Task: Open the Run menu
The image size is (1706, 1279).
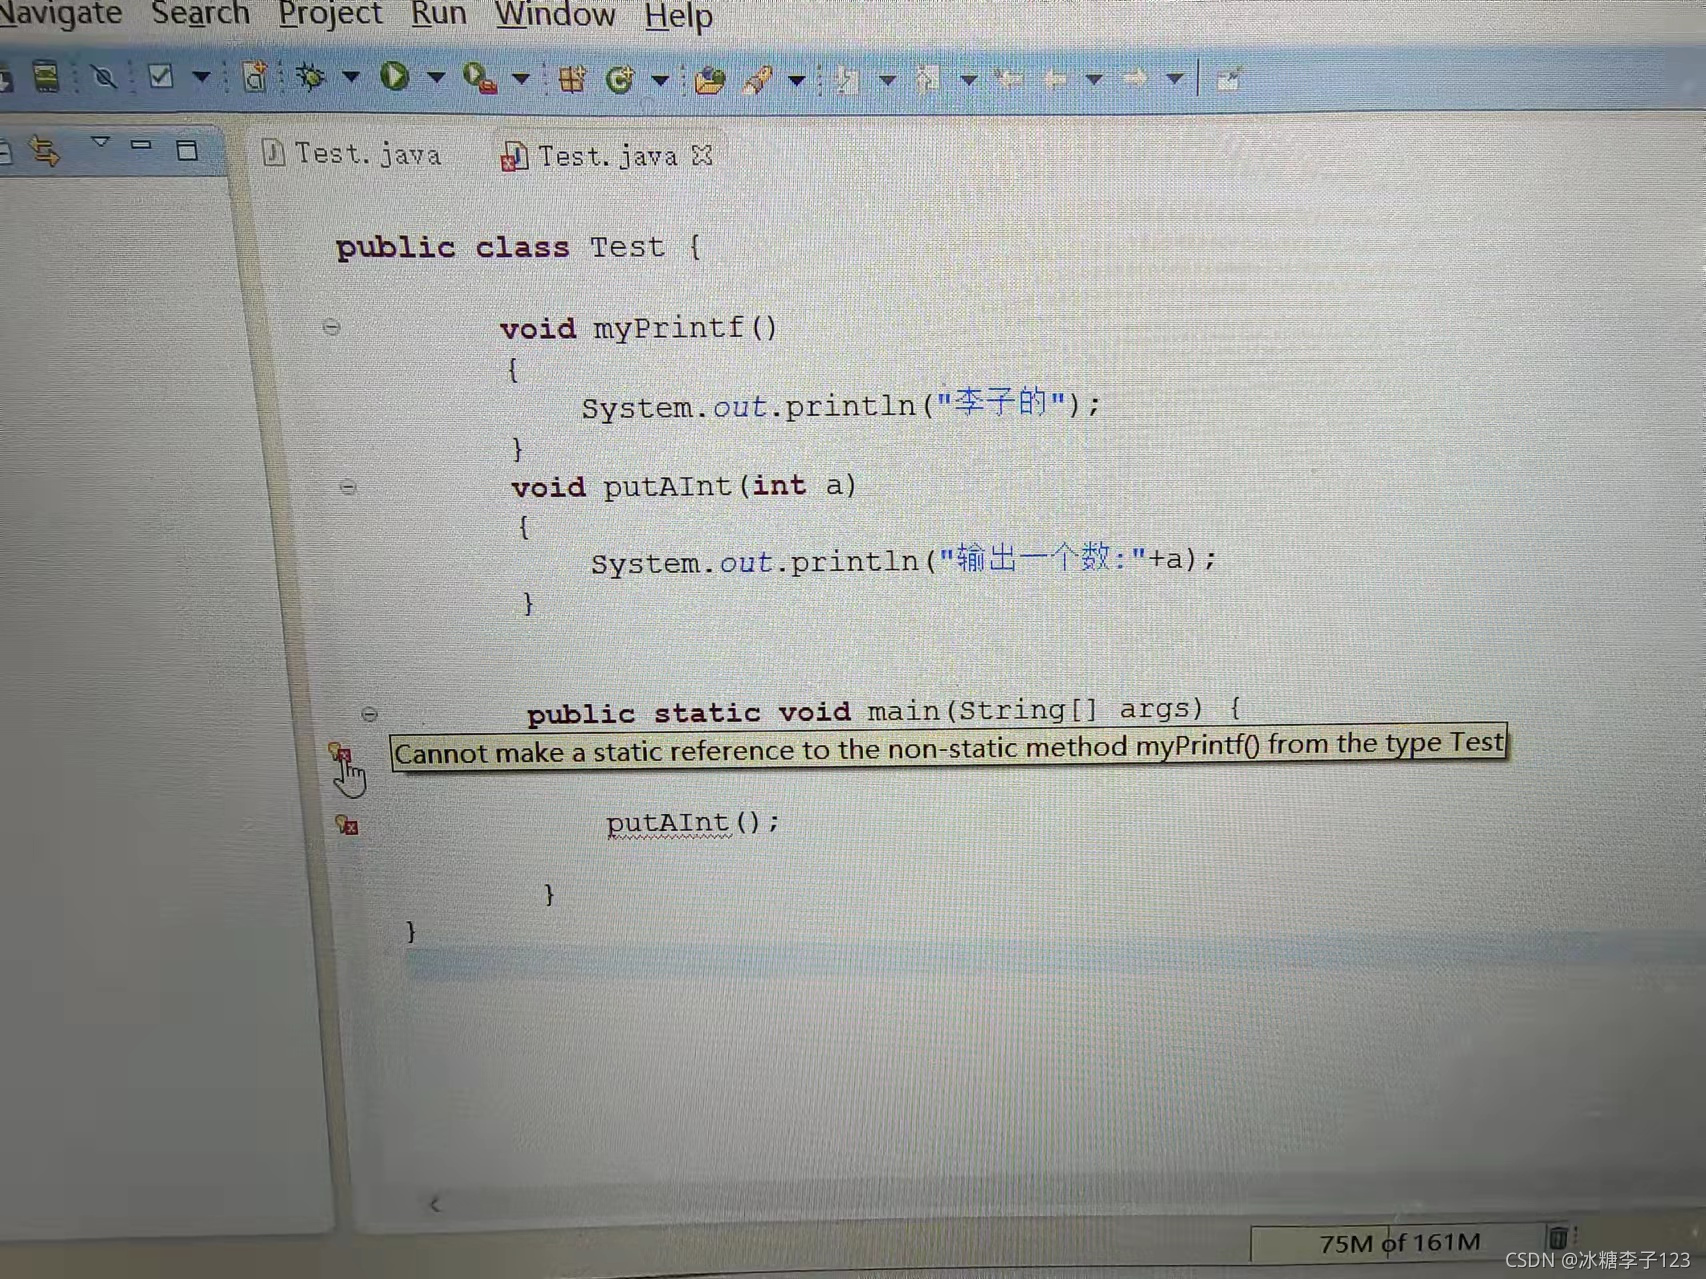Action: click(438, 14)
